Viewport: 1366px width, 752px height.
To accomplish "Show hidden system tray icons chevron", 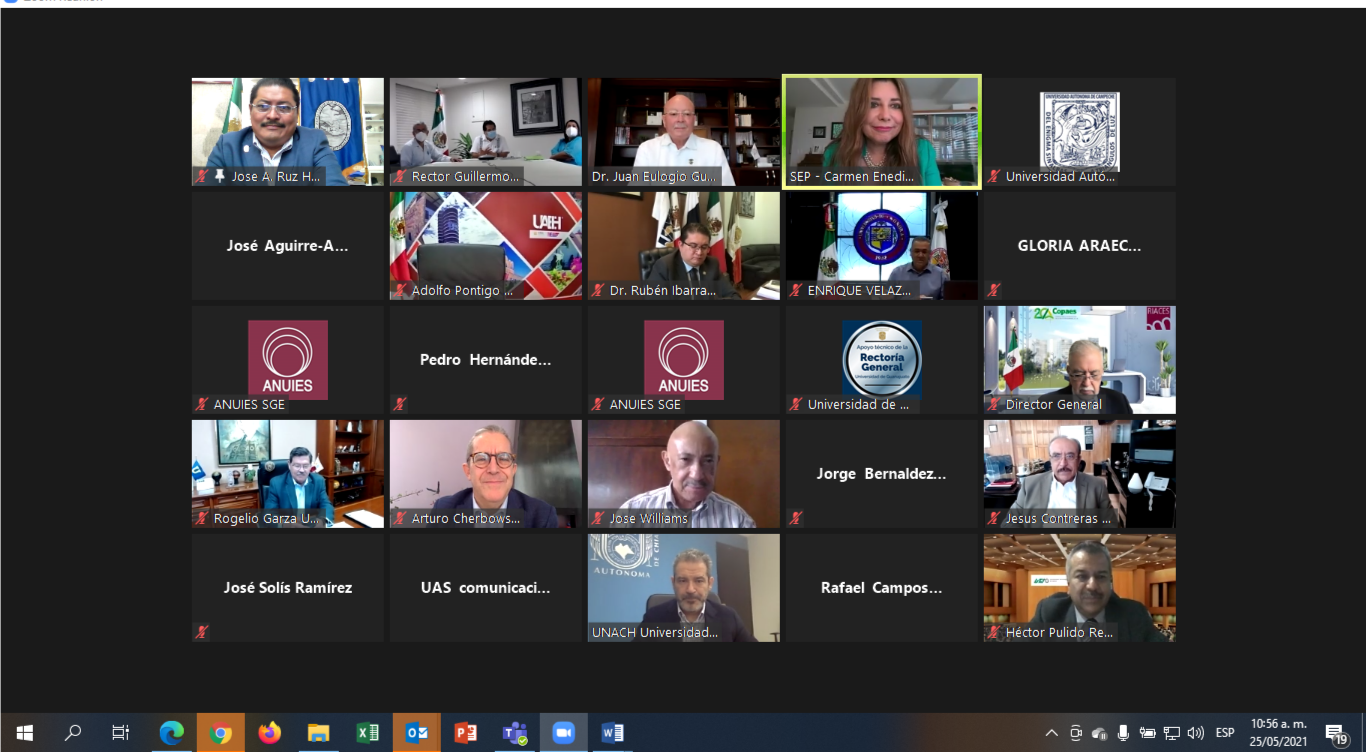I will pyautogui.click(x=1051, y=733).
